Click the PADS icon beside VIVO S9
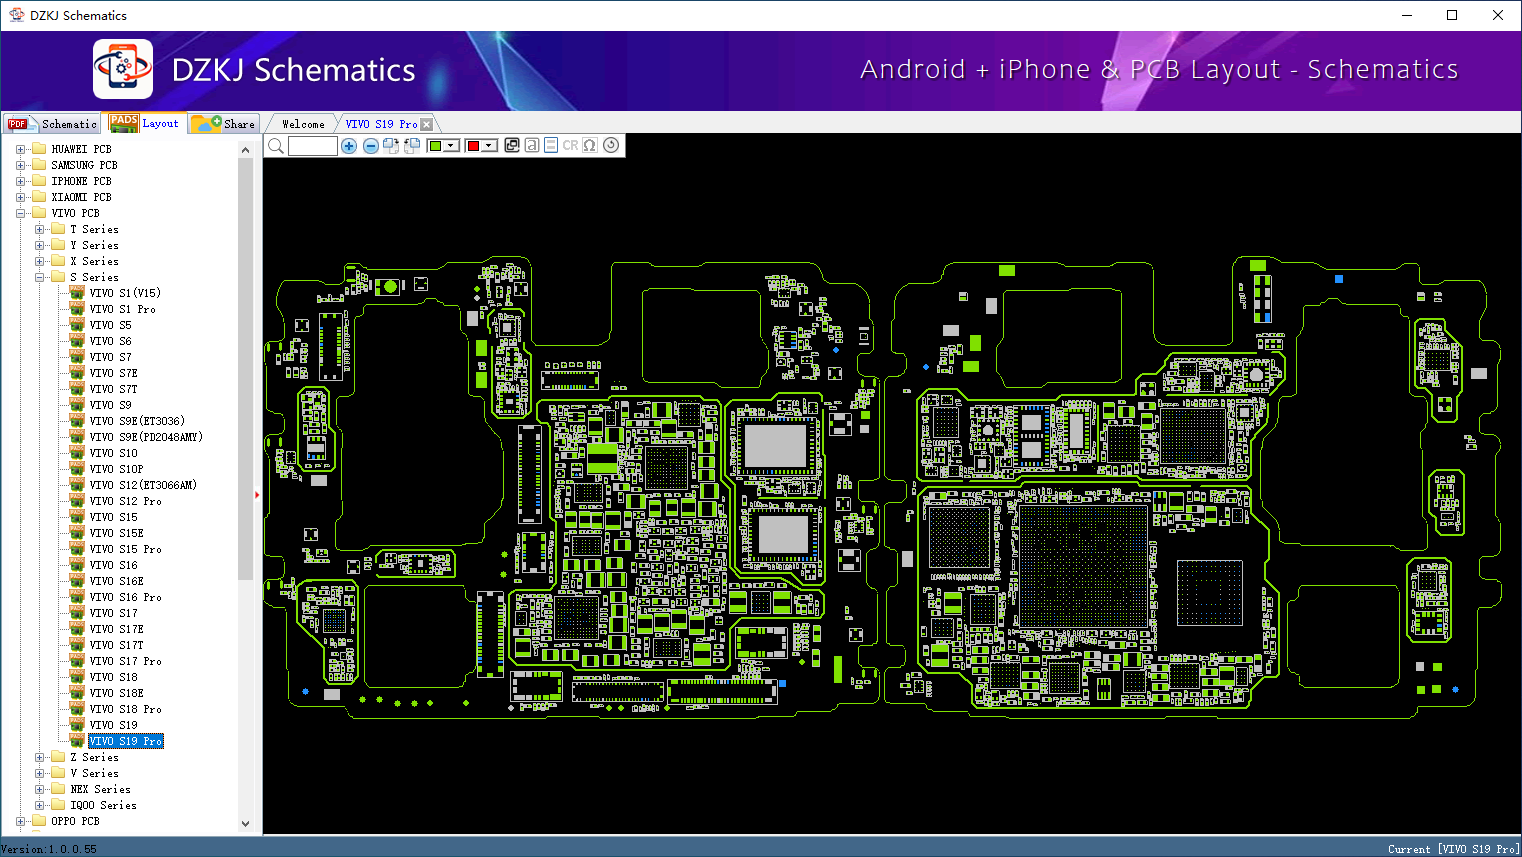 point(77,405)
